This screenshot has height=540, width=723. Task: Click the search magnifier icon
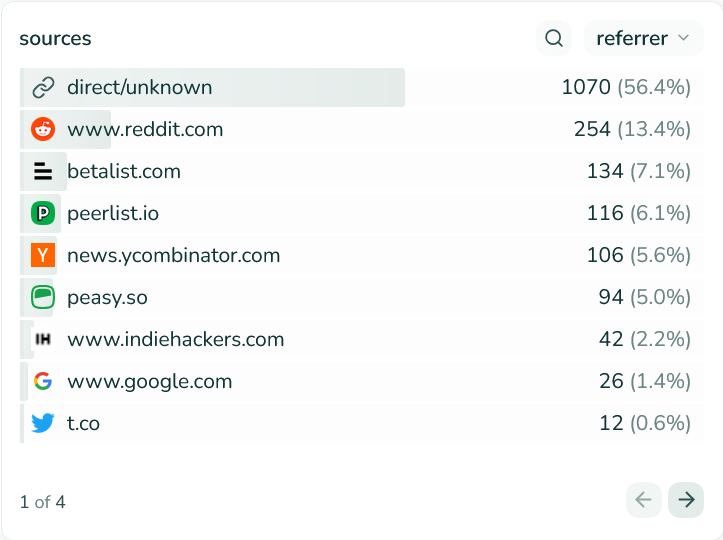(x=553, y=39)
